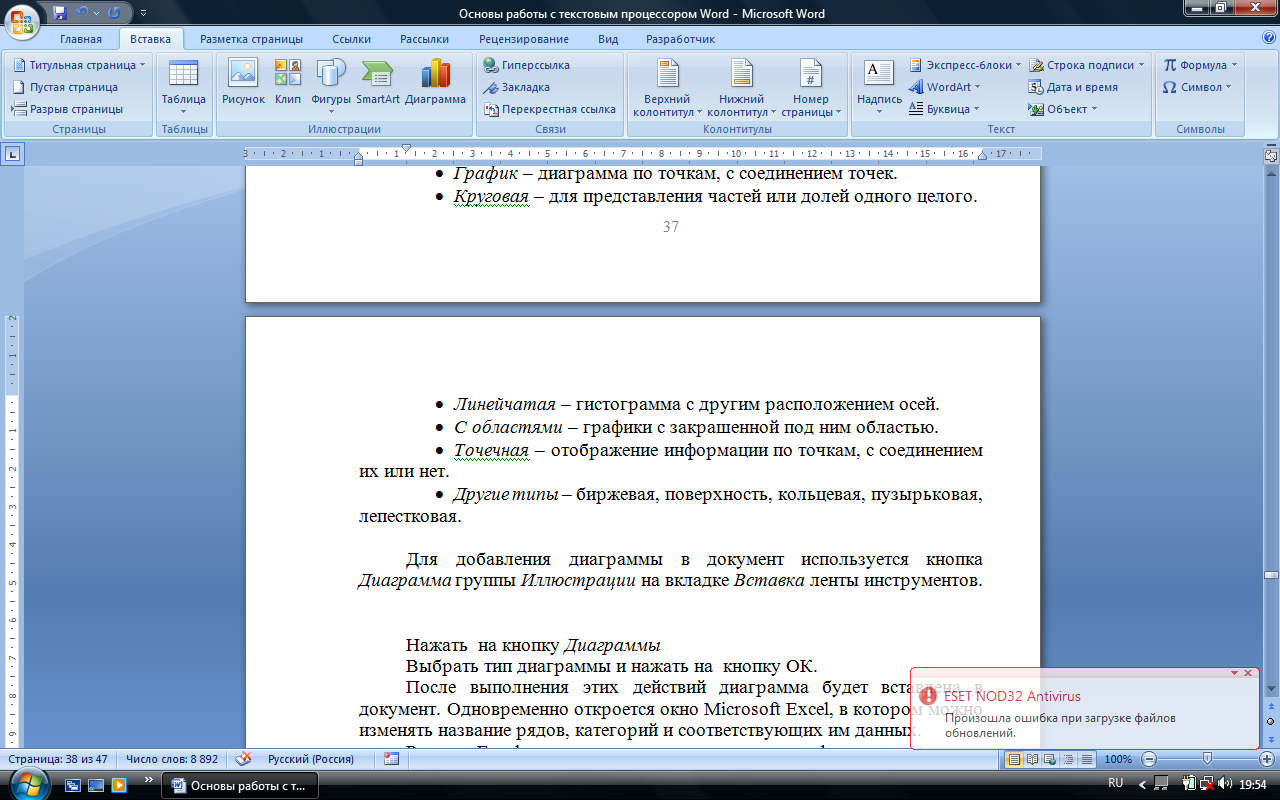Switch to Draft view
This screenshot has width=1280, height=800.
coord(1086,759)
